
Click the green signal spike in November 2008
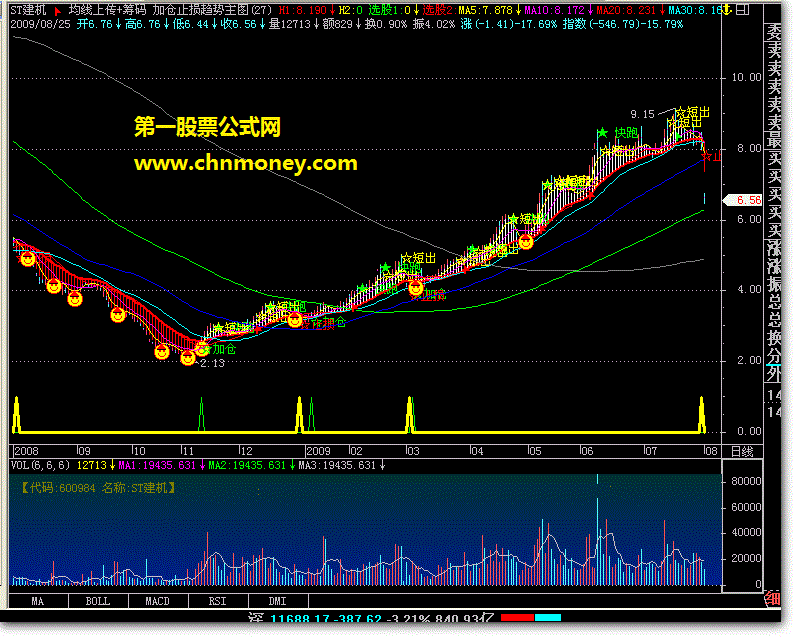(202, 414)
